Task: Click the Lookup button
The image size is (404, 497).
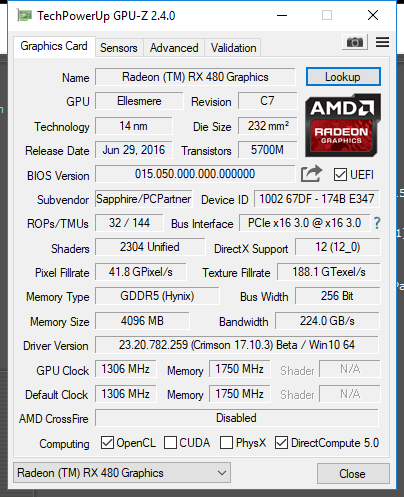Action: coord(343,77)
